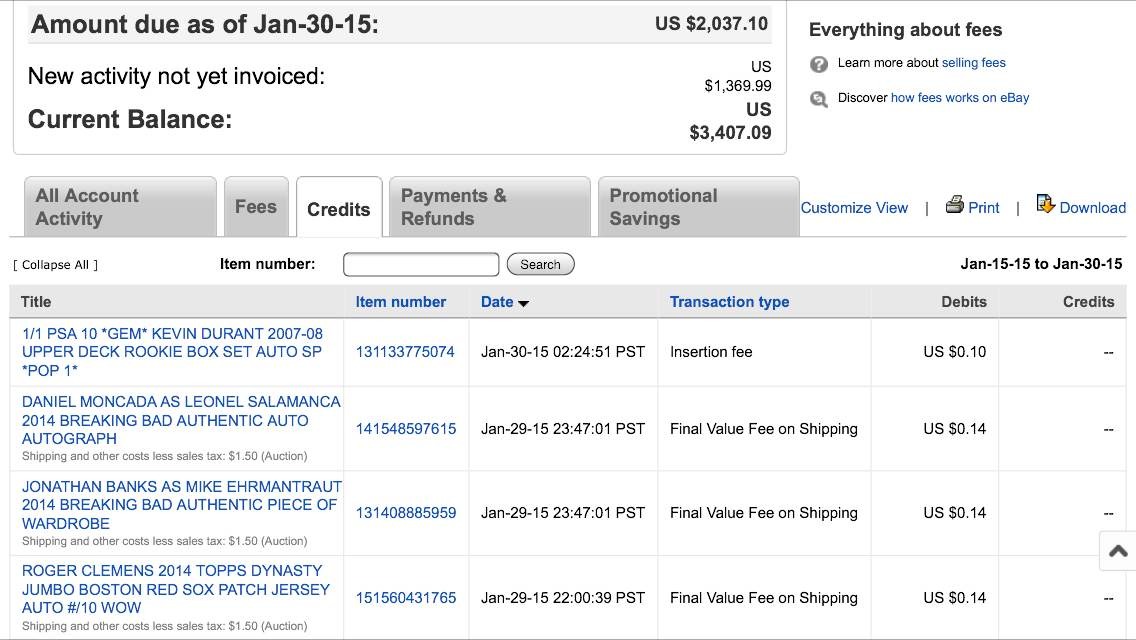Viewport: 1136px width, 640px height.
Task: Open the Payments & Refunds tab
Action: [489, 207]
